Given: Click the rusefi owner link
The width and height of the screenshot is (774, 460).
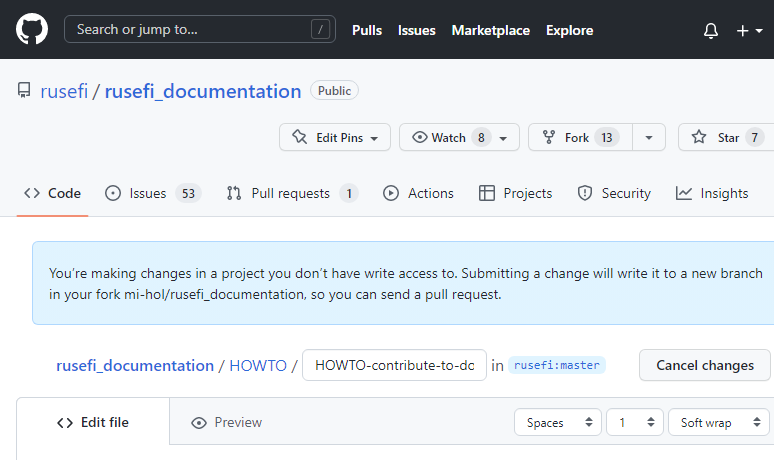Looking at the screenshot, I should pos(64,91).
